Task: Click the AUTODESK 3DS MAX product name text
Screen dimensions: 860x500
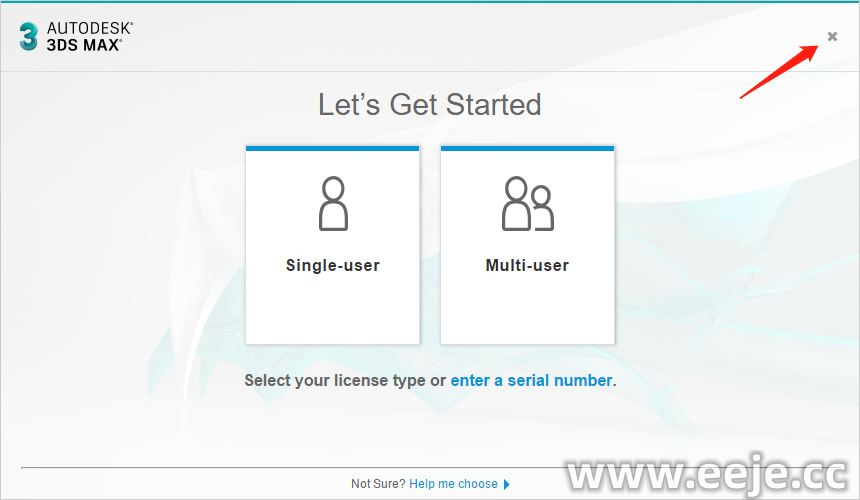Action: click(x=90, y=37)
